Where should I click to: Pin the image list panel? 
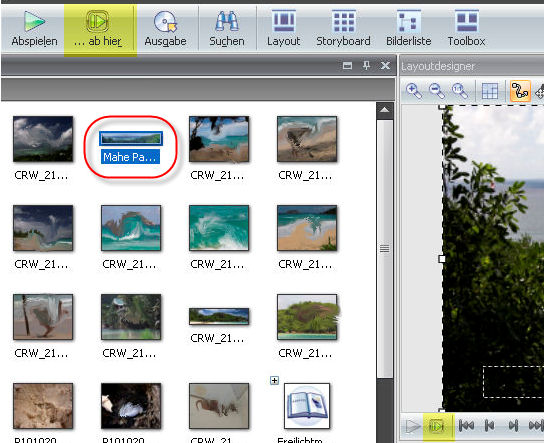[366, 65]
